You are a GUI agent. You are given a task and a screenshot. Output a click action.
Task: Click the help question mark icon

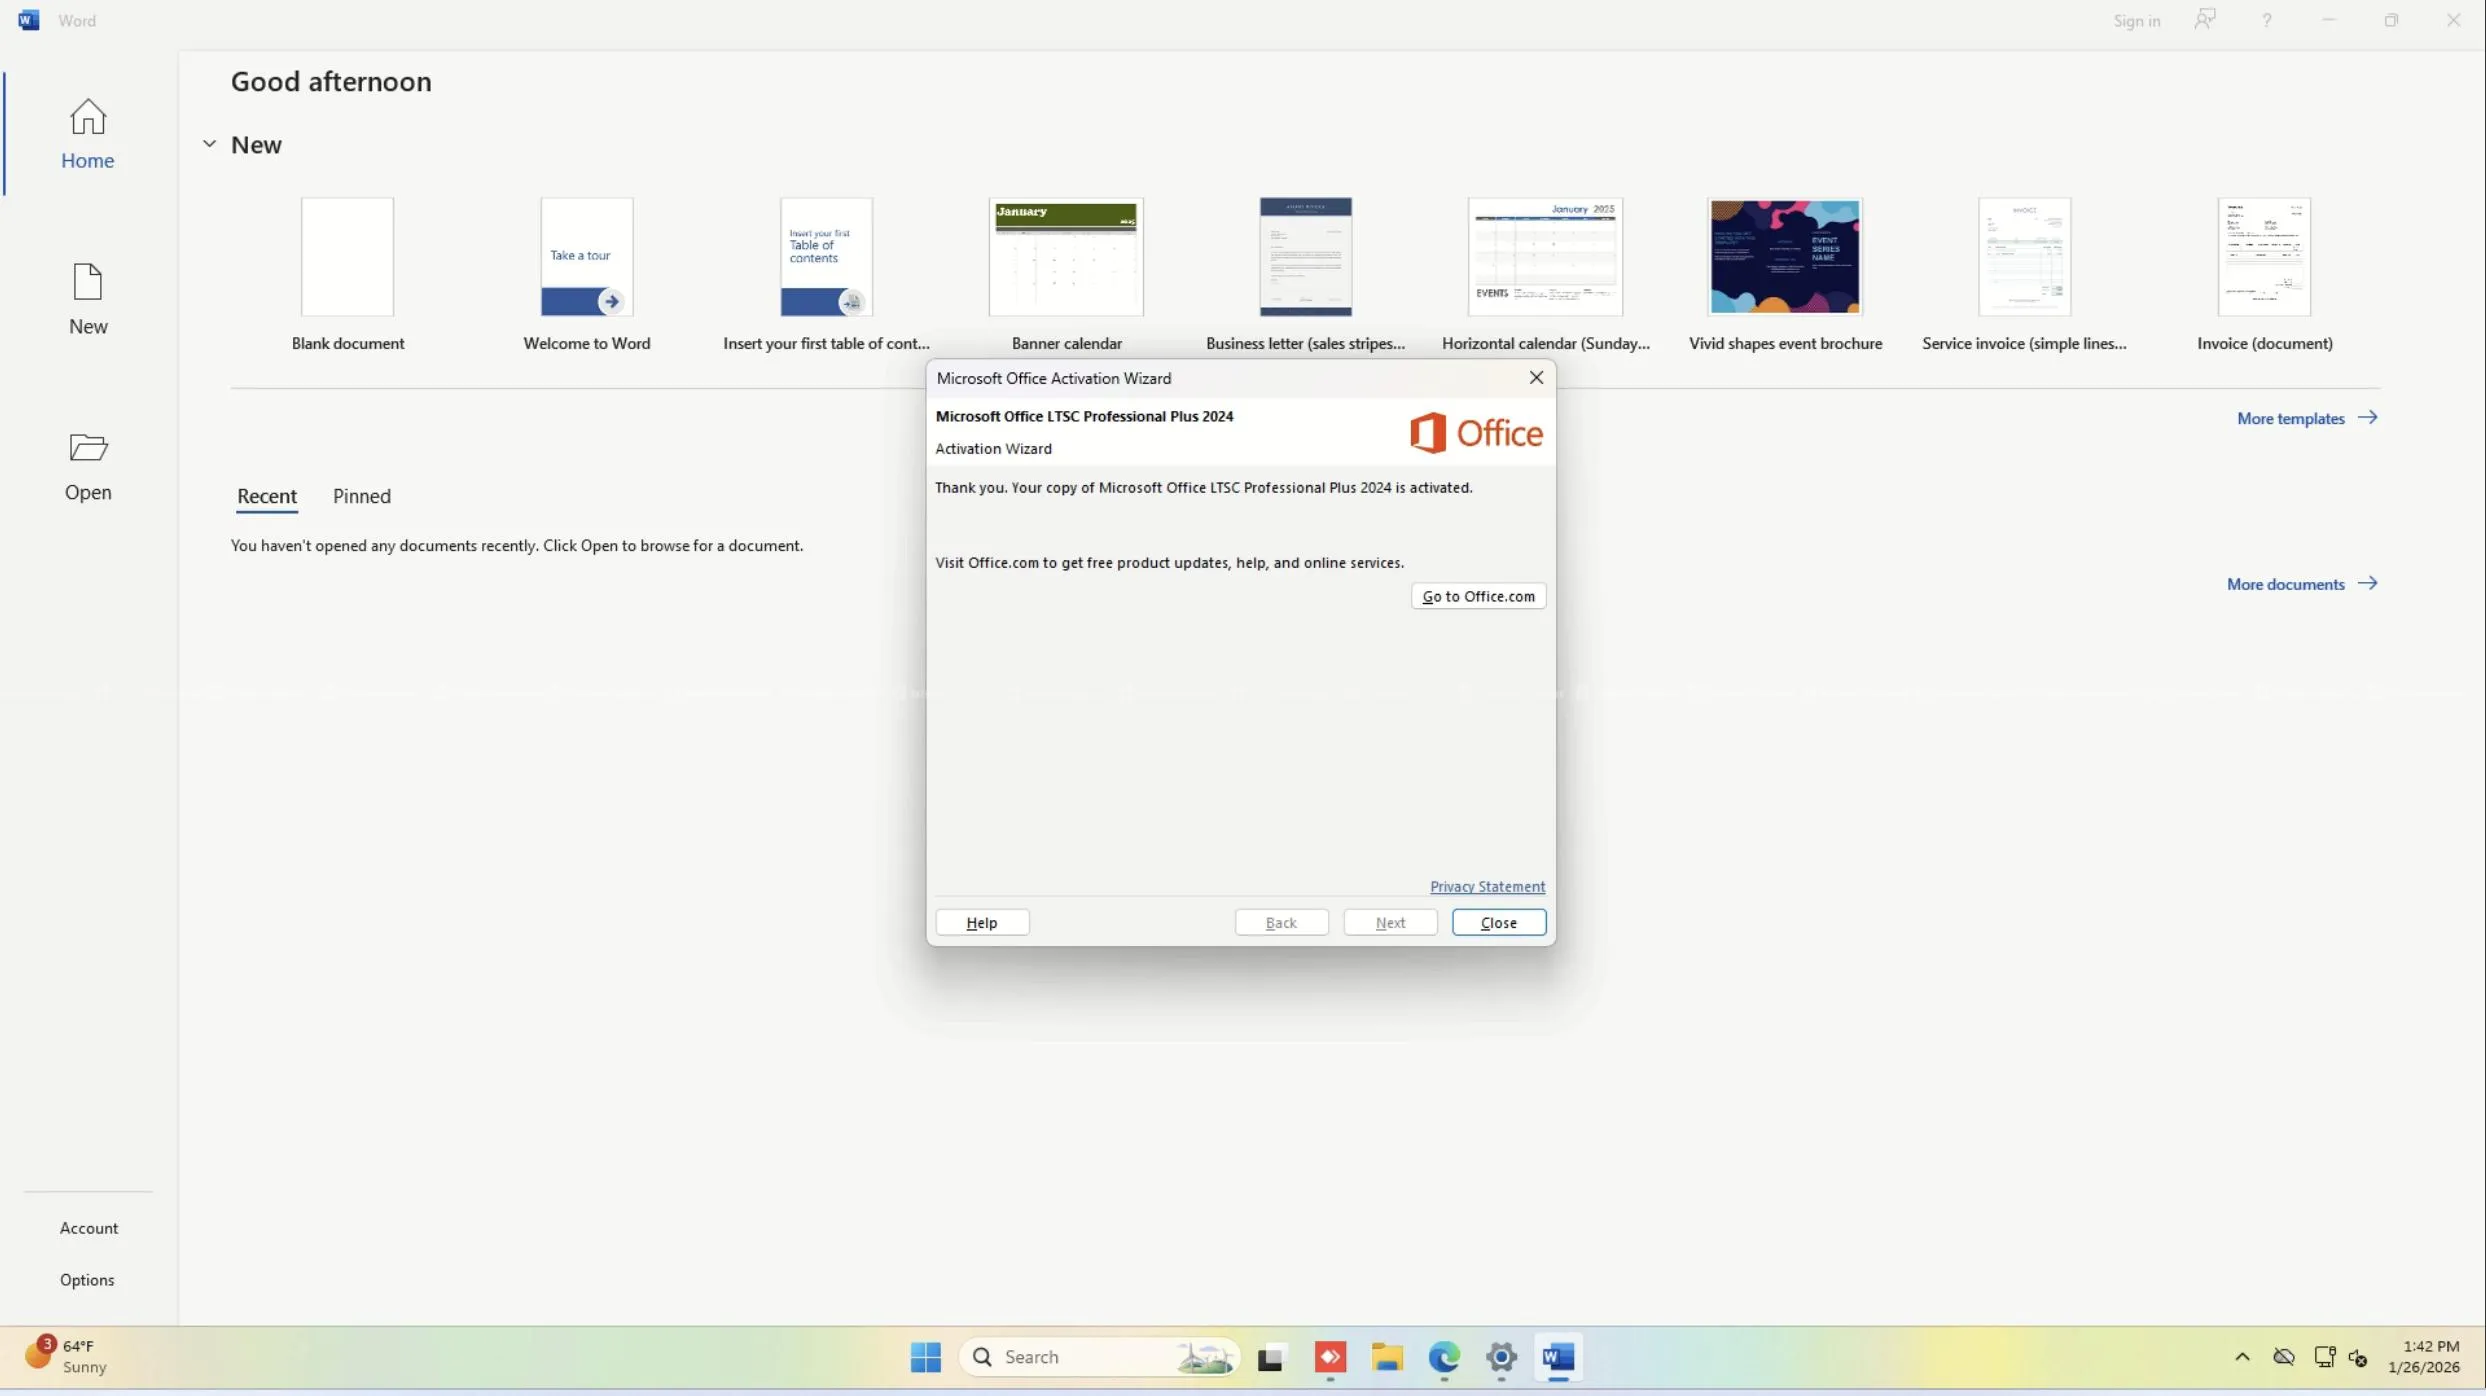click(2267, 20)
